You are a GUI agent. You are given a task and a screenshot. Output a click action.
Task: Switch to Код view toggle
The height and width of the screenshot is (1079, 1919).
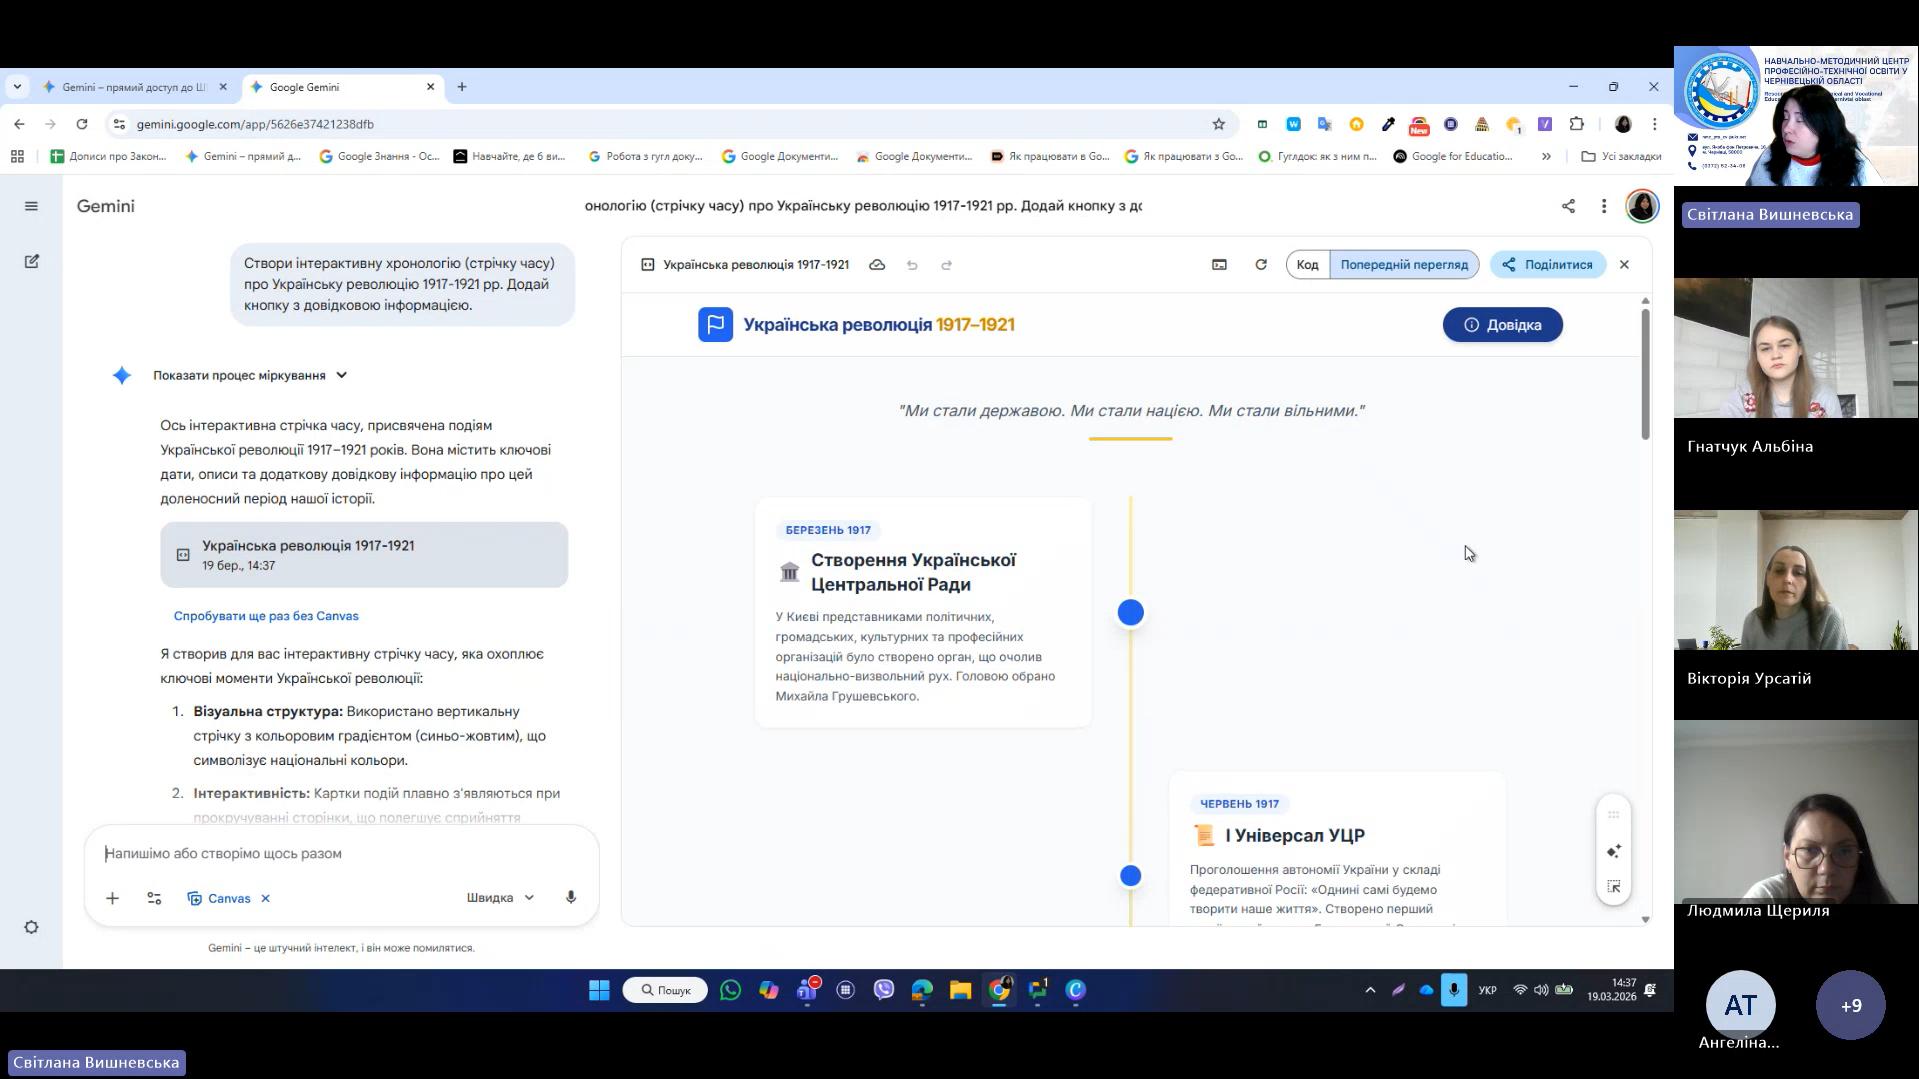[x=1307, y=265]
